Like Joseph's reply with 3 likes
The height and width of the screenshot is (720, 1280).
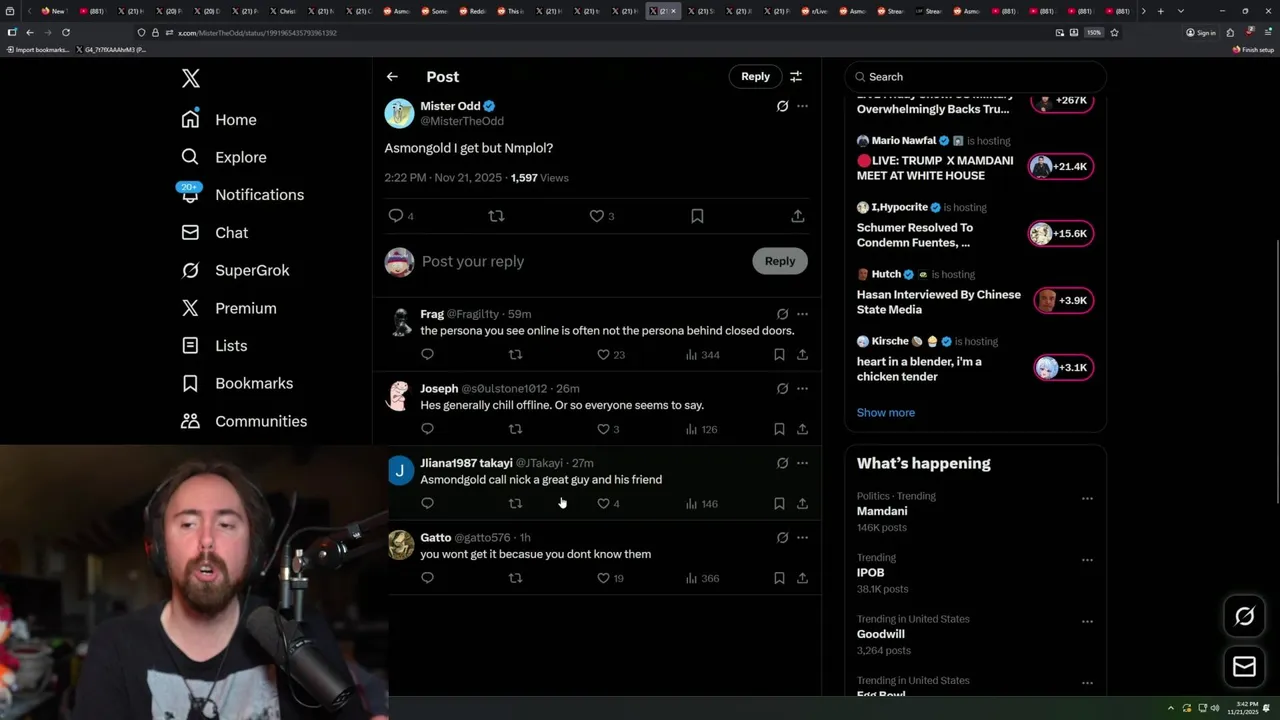(x=603, y=429)
